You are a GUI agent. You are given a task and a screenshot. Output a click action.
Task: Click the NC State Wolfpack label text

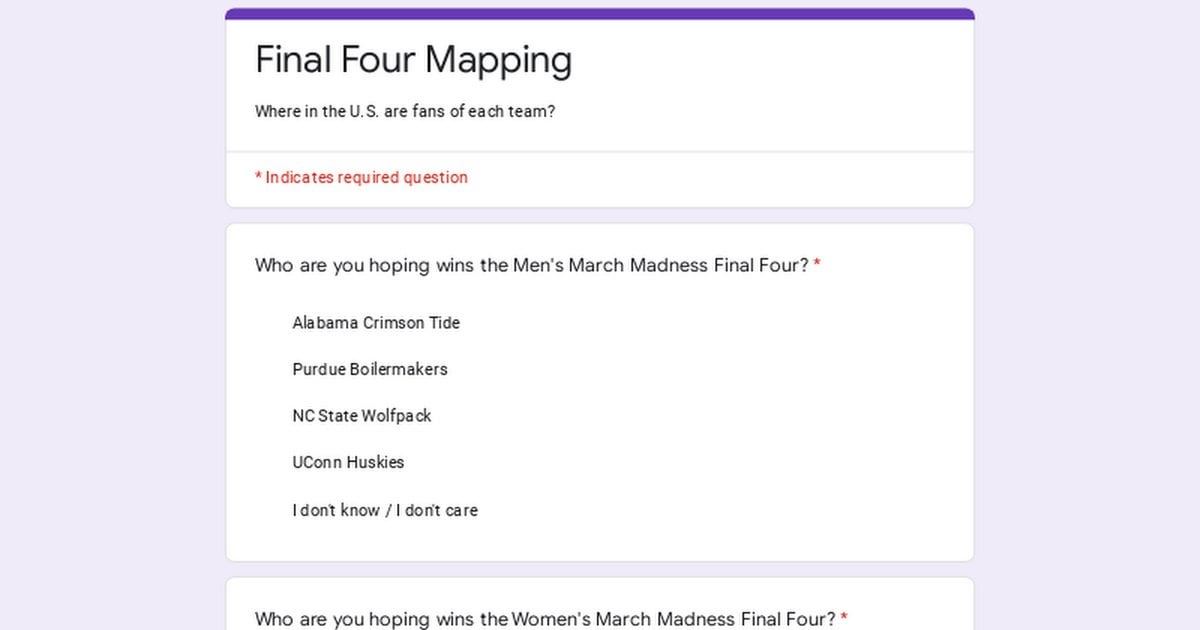click(x=361, y=415)
